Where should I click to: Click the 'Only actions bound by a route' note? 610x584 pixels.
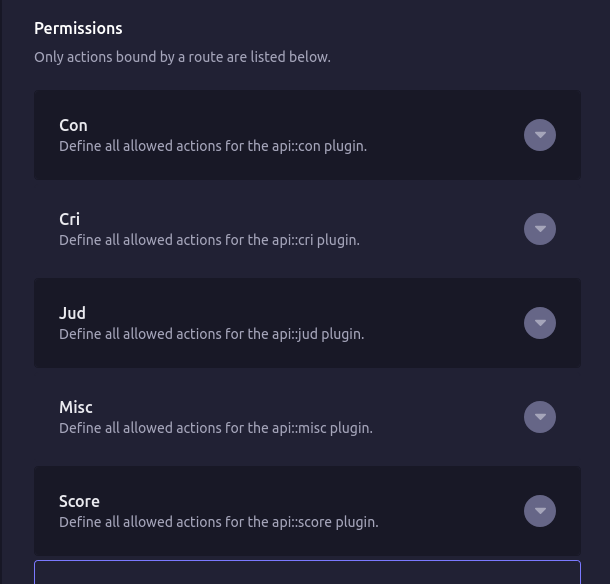[182, 57]
